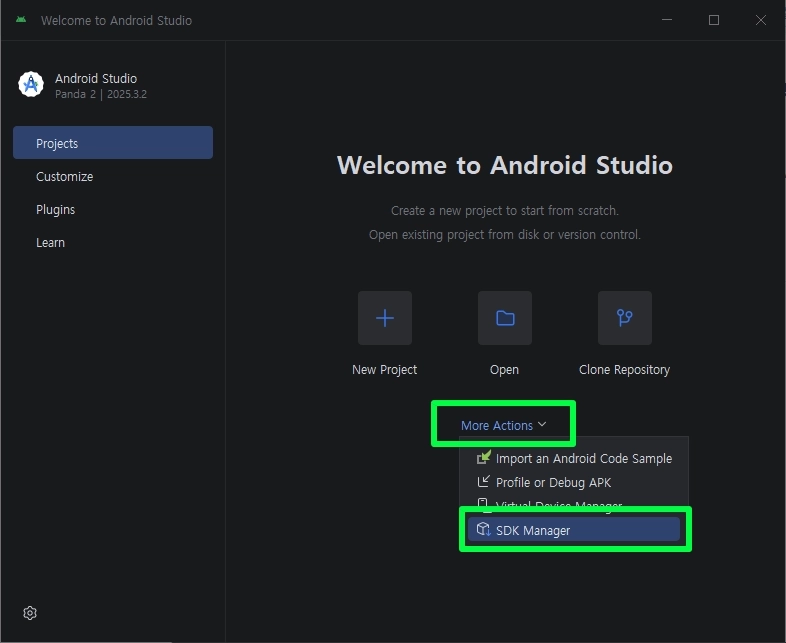Open settings via the gear icon
The height and width of the screenshot is (643, 786).
click(30, 613)
